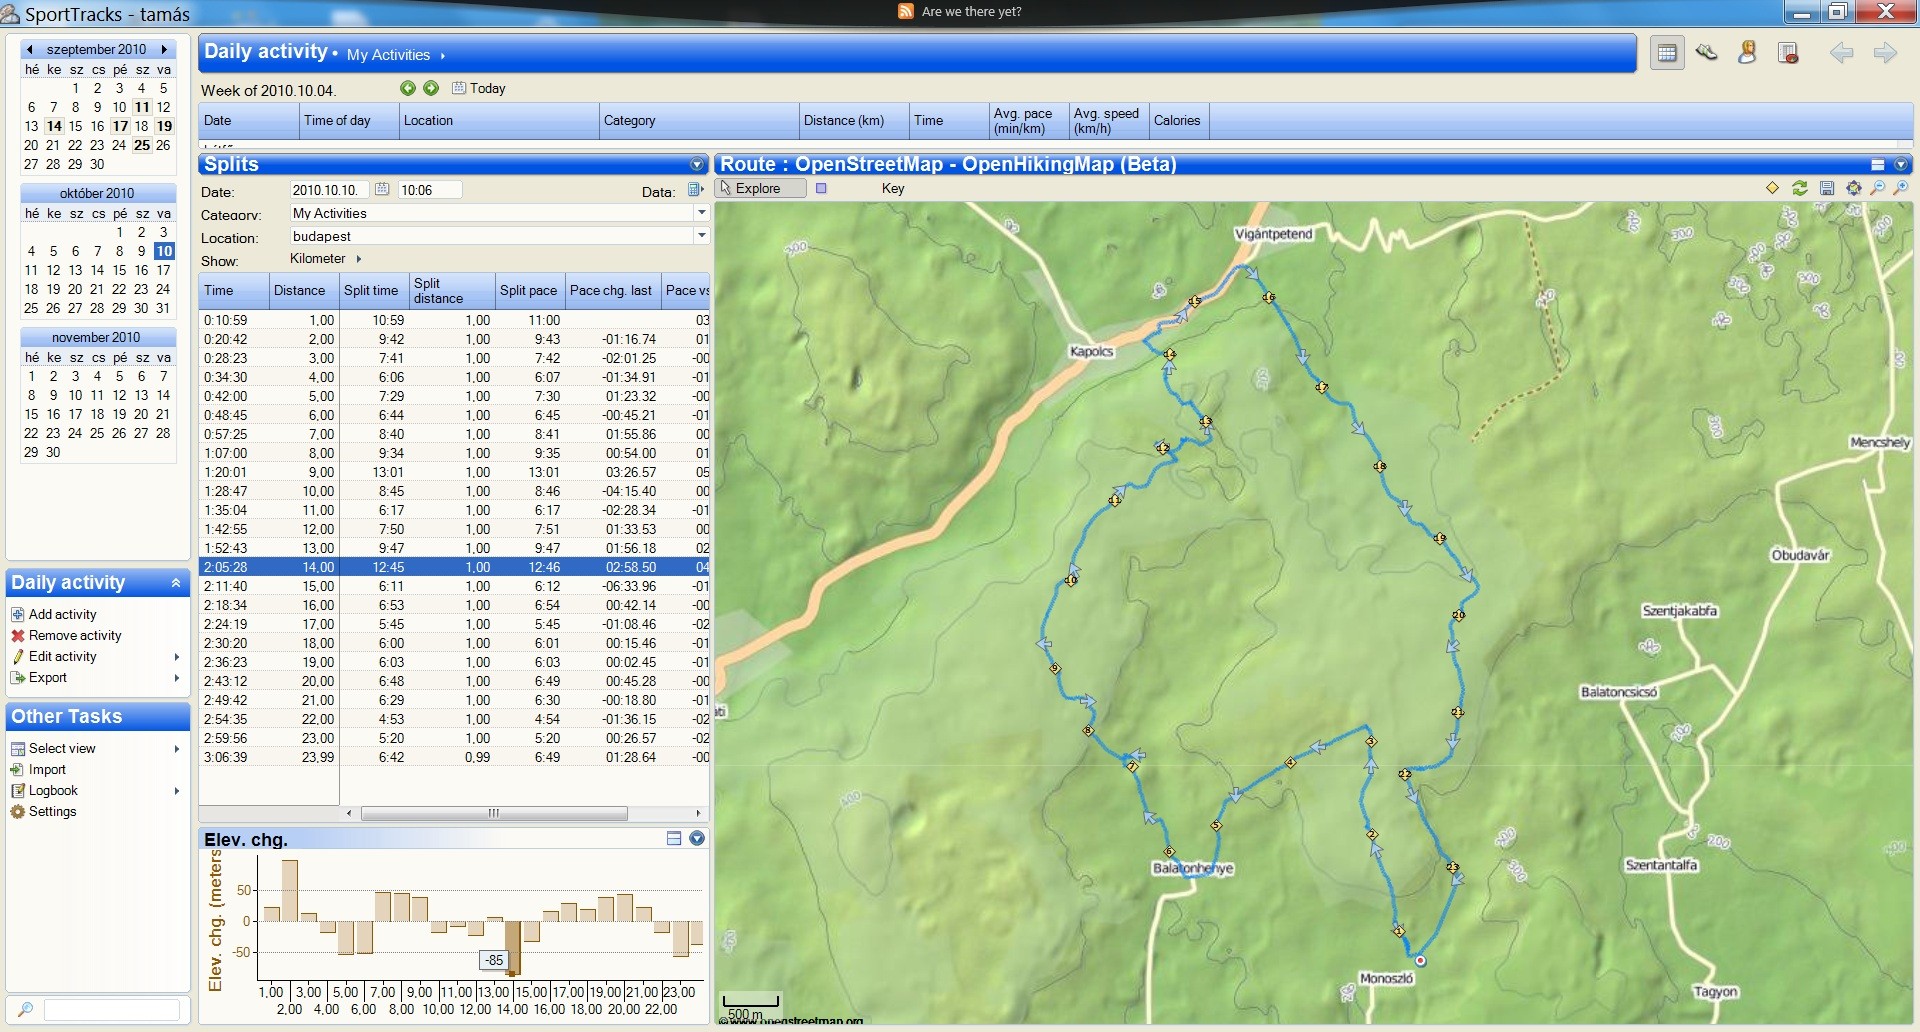Select September 25 in the calendar
1920x1032 pixels.
142,145
